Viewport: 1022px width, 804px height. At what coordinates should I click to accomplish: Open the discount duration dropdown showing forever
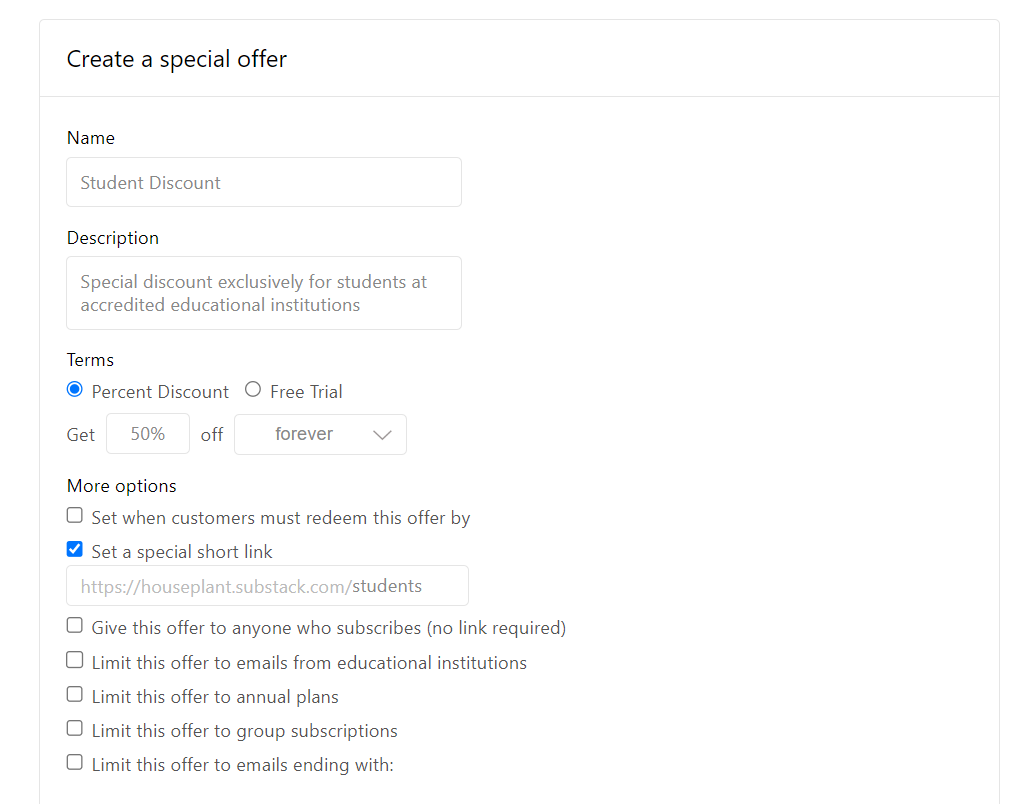click(320, 434)
